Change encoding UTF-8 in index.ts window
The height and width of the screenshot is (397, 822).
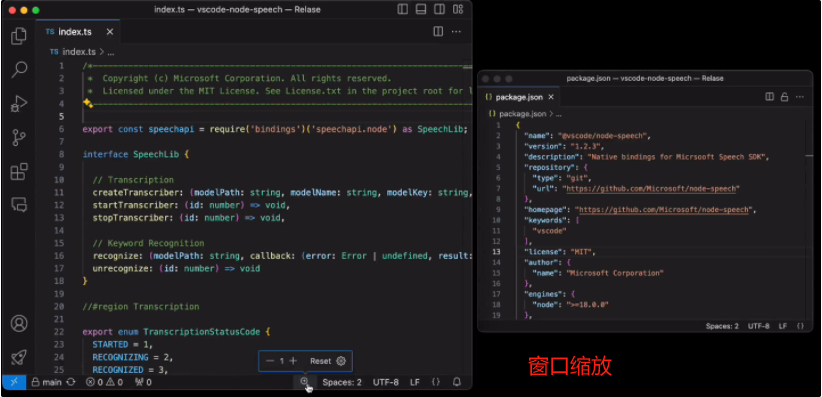(x=386, y=382)
